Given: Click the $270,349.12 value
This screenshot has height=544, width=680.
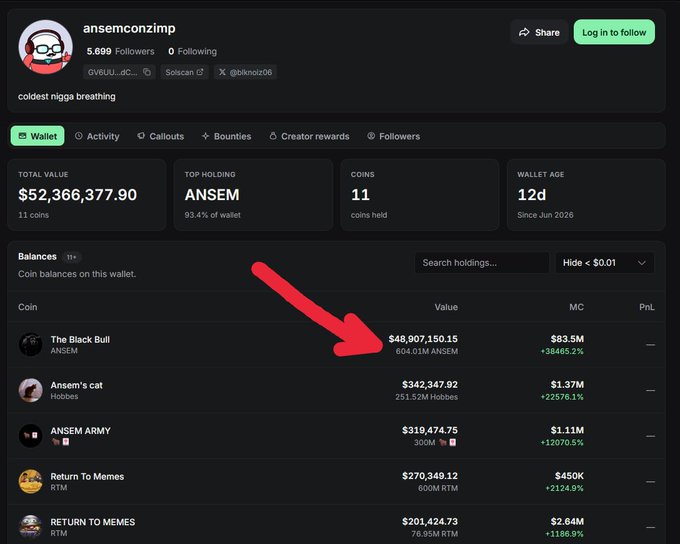Looking at the screenshot, I should pos(430,475).
